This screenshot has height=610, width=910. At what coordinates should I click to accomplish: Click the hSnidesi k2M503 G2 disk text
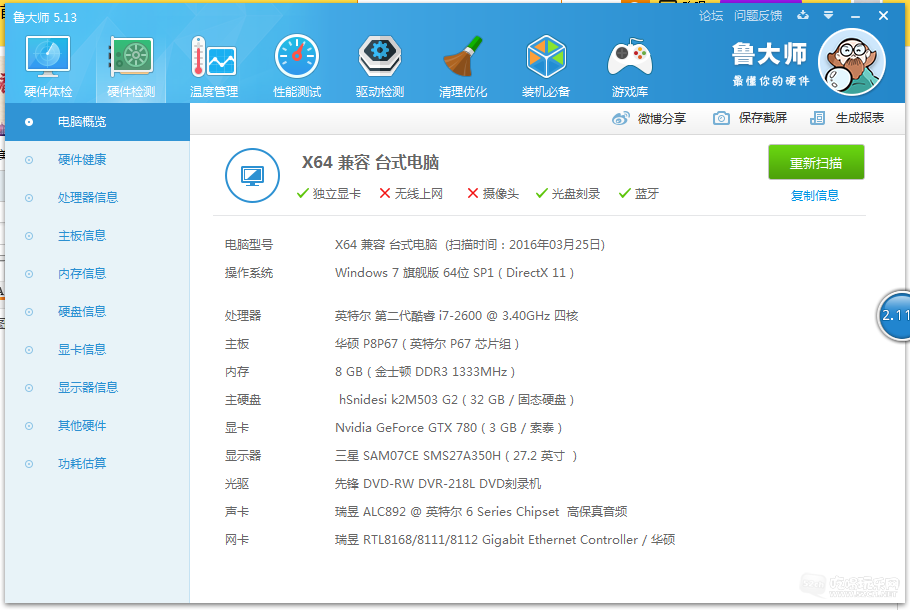tap(457, 400)
